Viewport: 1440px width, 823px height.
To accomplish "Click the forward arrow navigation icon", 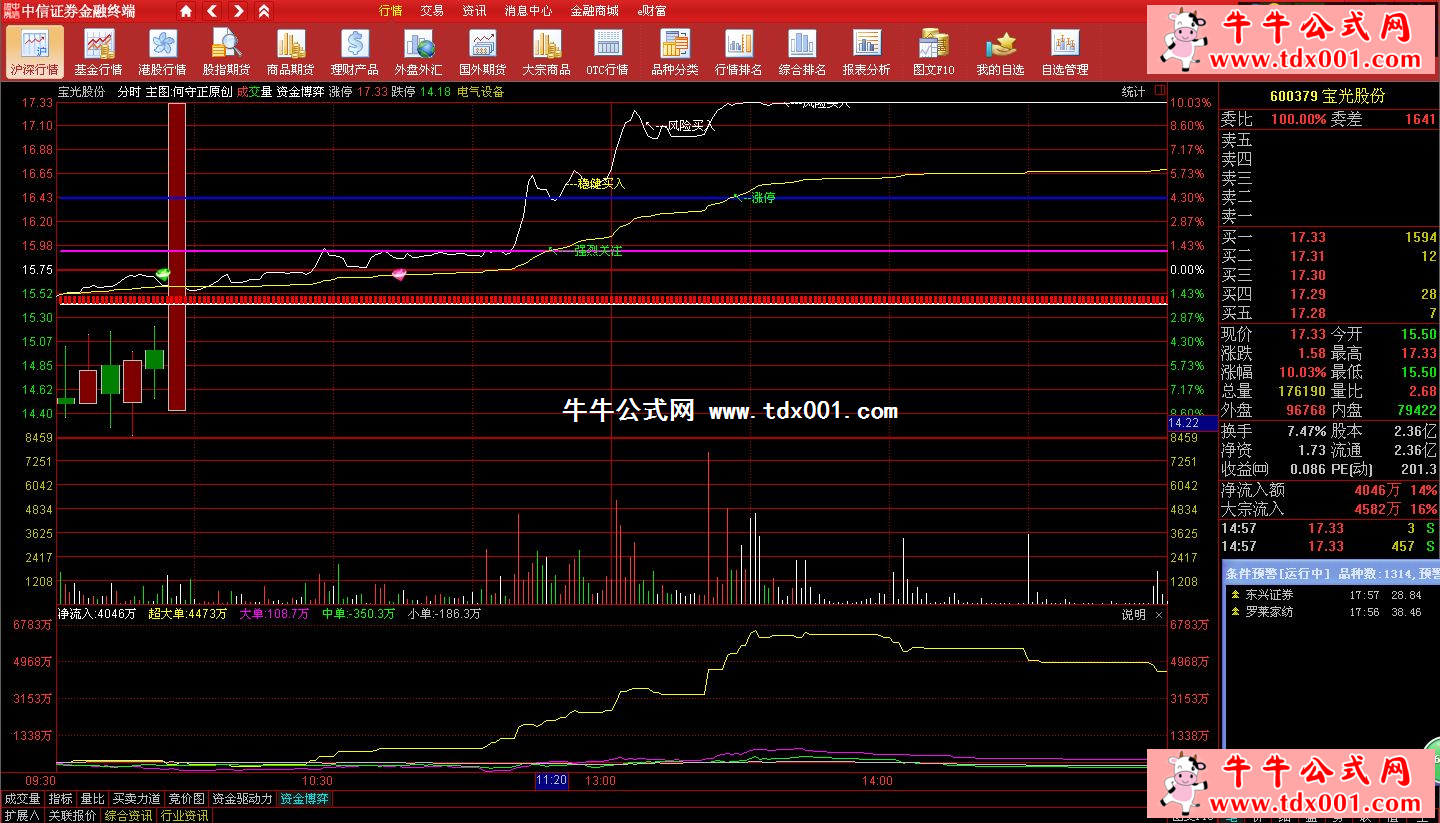I will [238, 11].
